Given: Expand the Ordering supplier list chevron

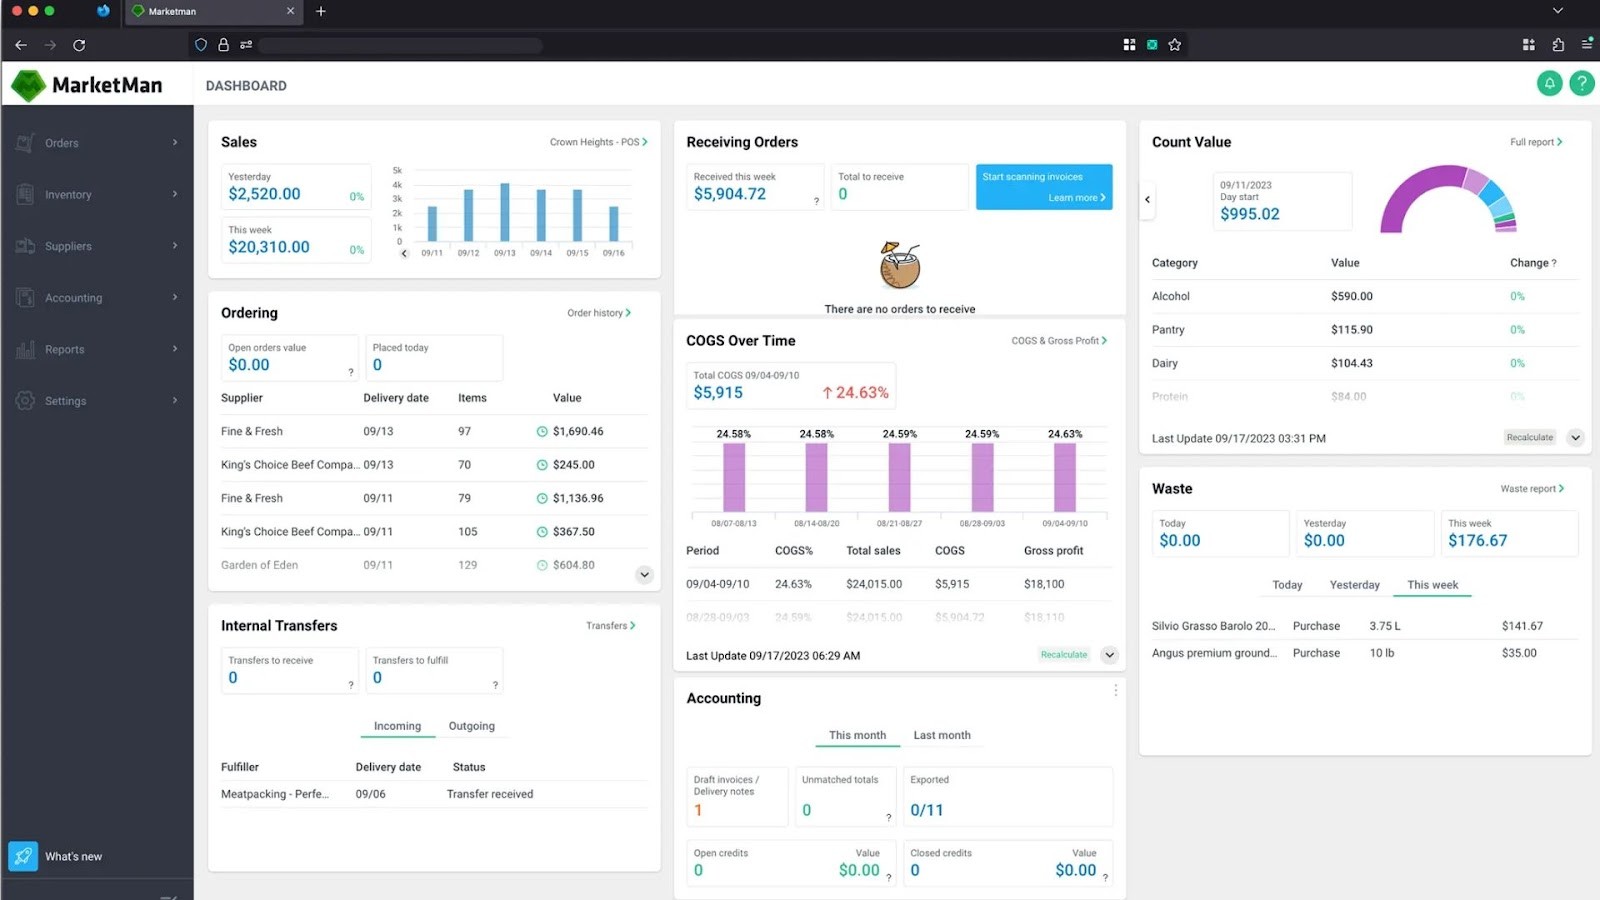Looking at the screenshot, I should click(644, 574).
